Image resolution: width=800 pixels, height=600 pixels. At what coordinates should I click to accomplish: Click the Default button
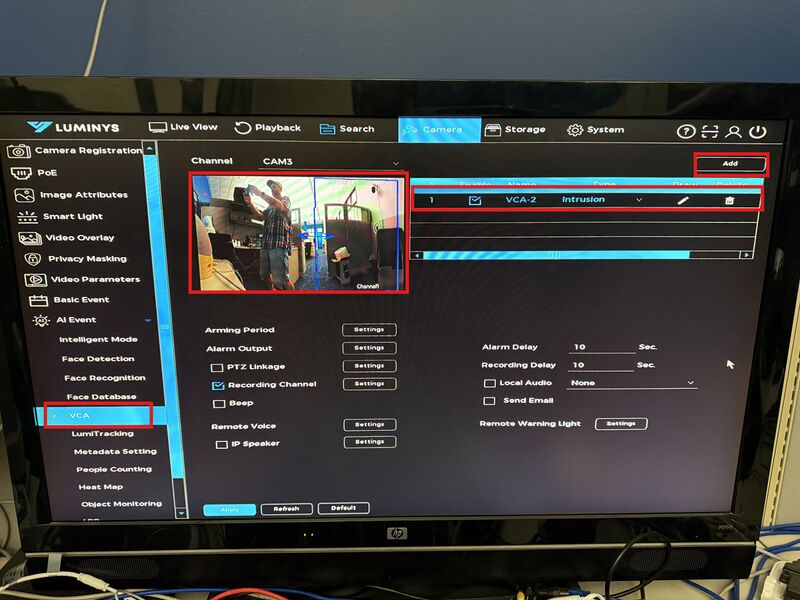tap(343, 508)
